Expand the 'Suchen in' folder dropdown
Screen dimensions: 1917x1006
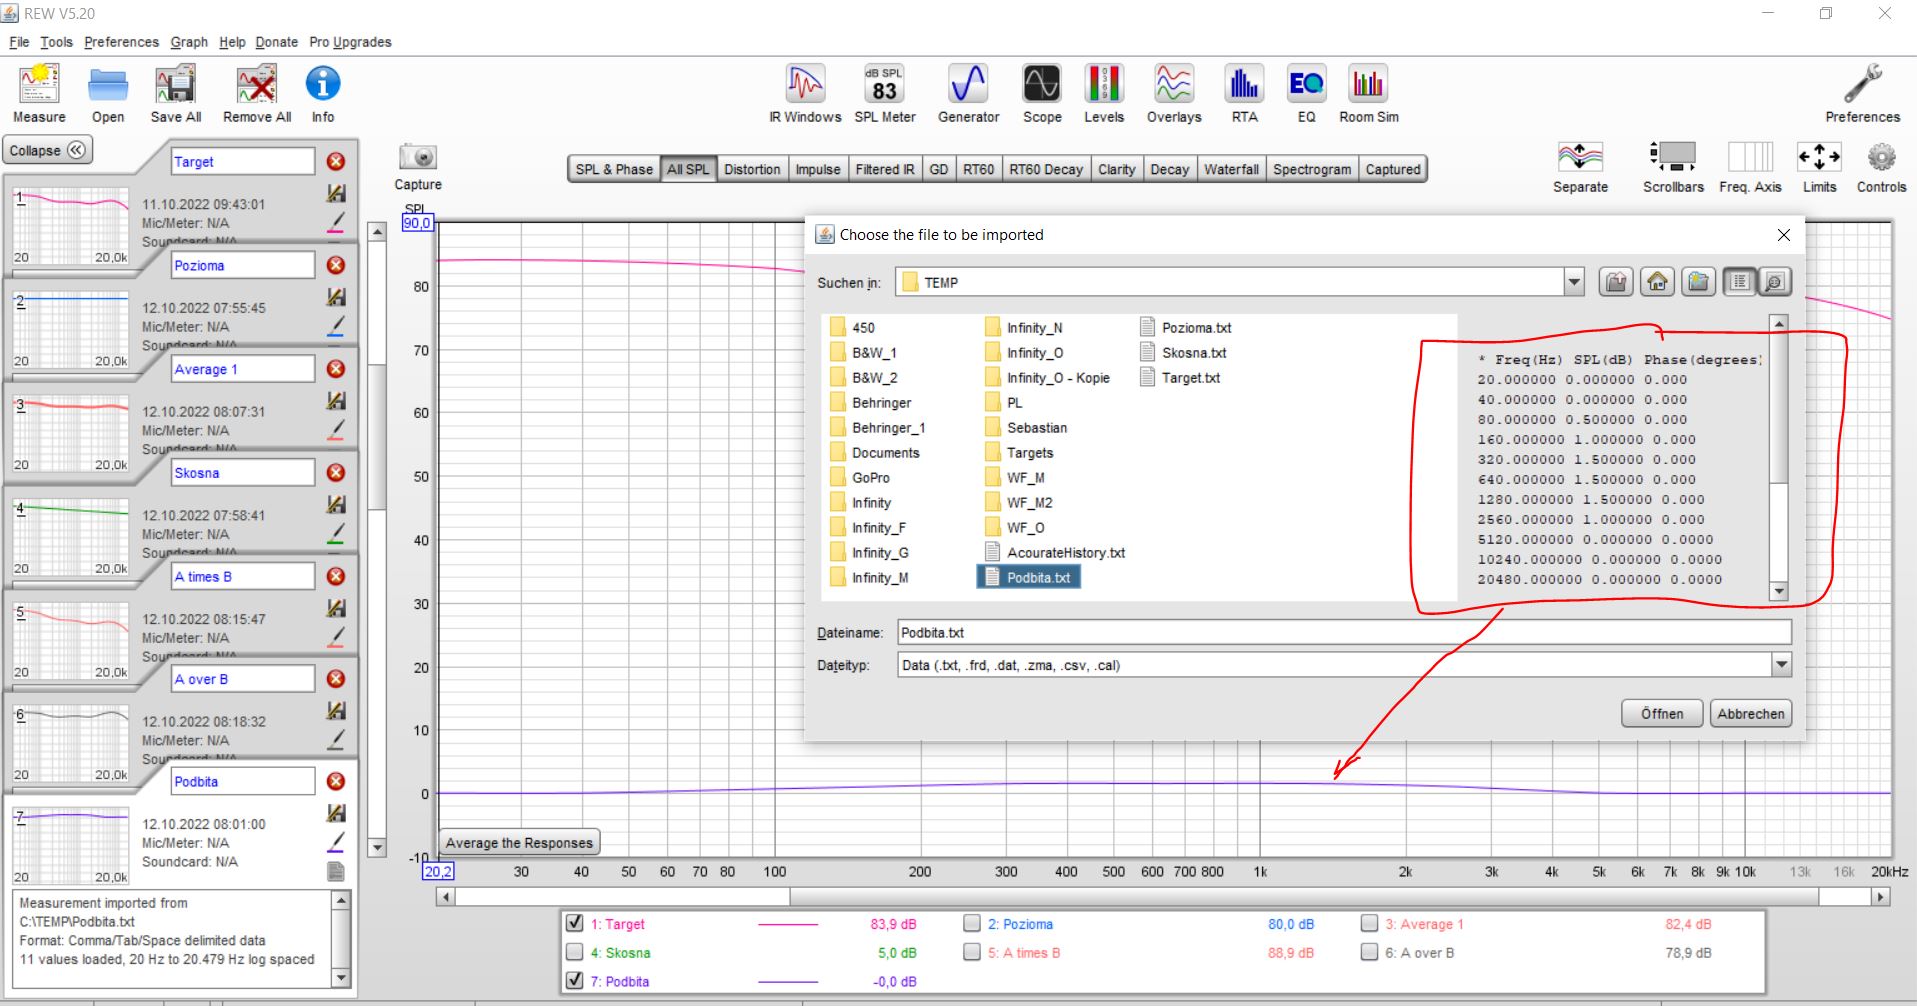coord(1574,282)
